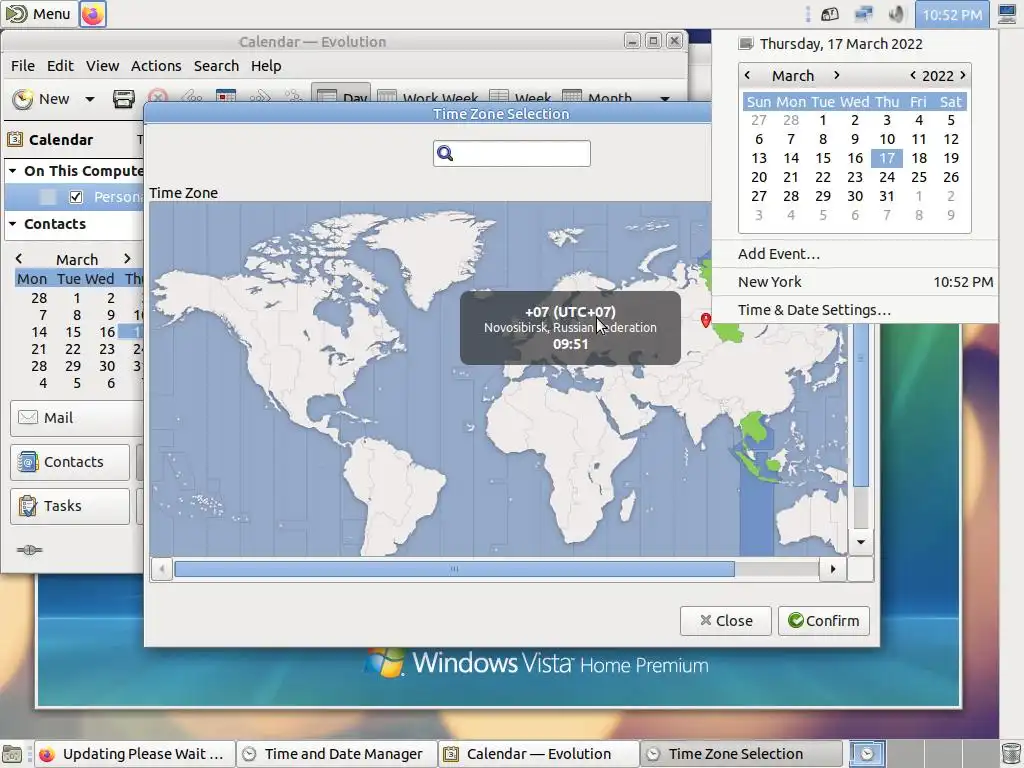This screenshot has width=1024, height=768.
Task: Click the Firefox launcher icon in the top panel
Action: (x=93, y=14)
